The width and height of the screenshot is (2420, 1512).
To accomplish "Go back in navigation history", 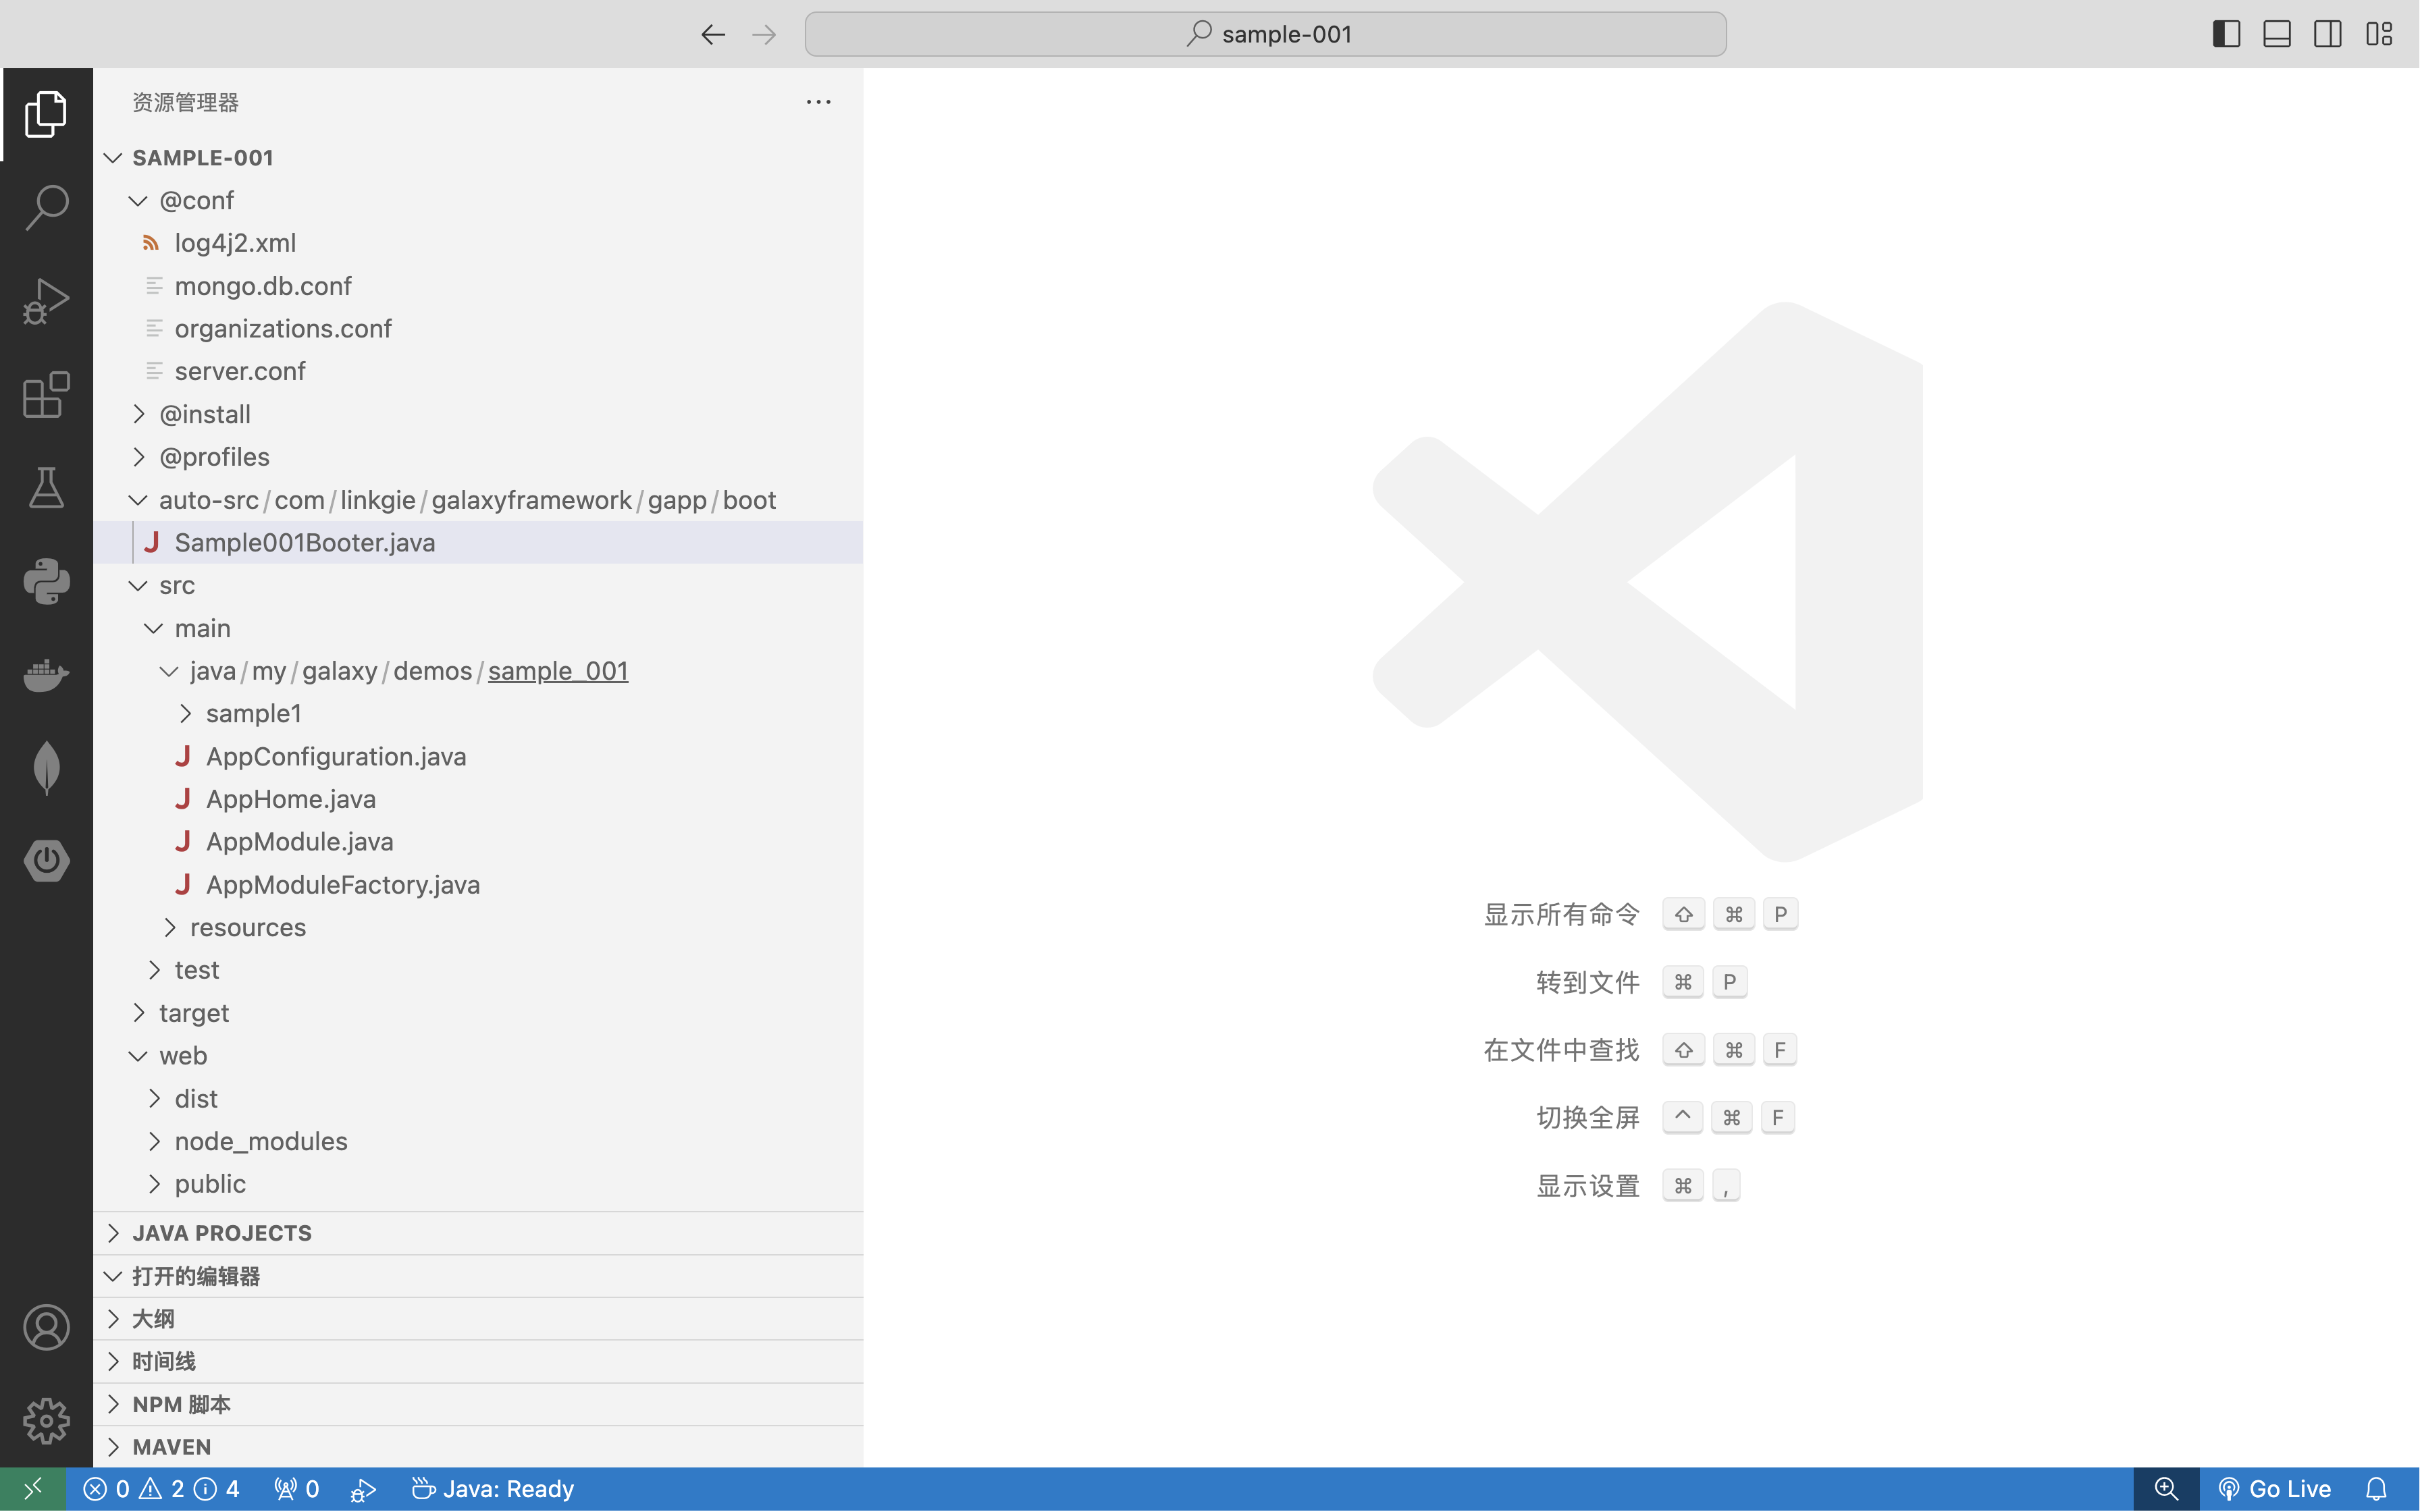I will coord(713,35).
